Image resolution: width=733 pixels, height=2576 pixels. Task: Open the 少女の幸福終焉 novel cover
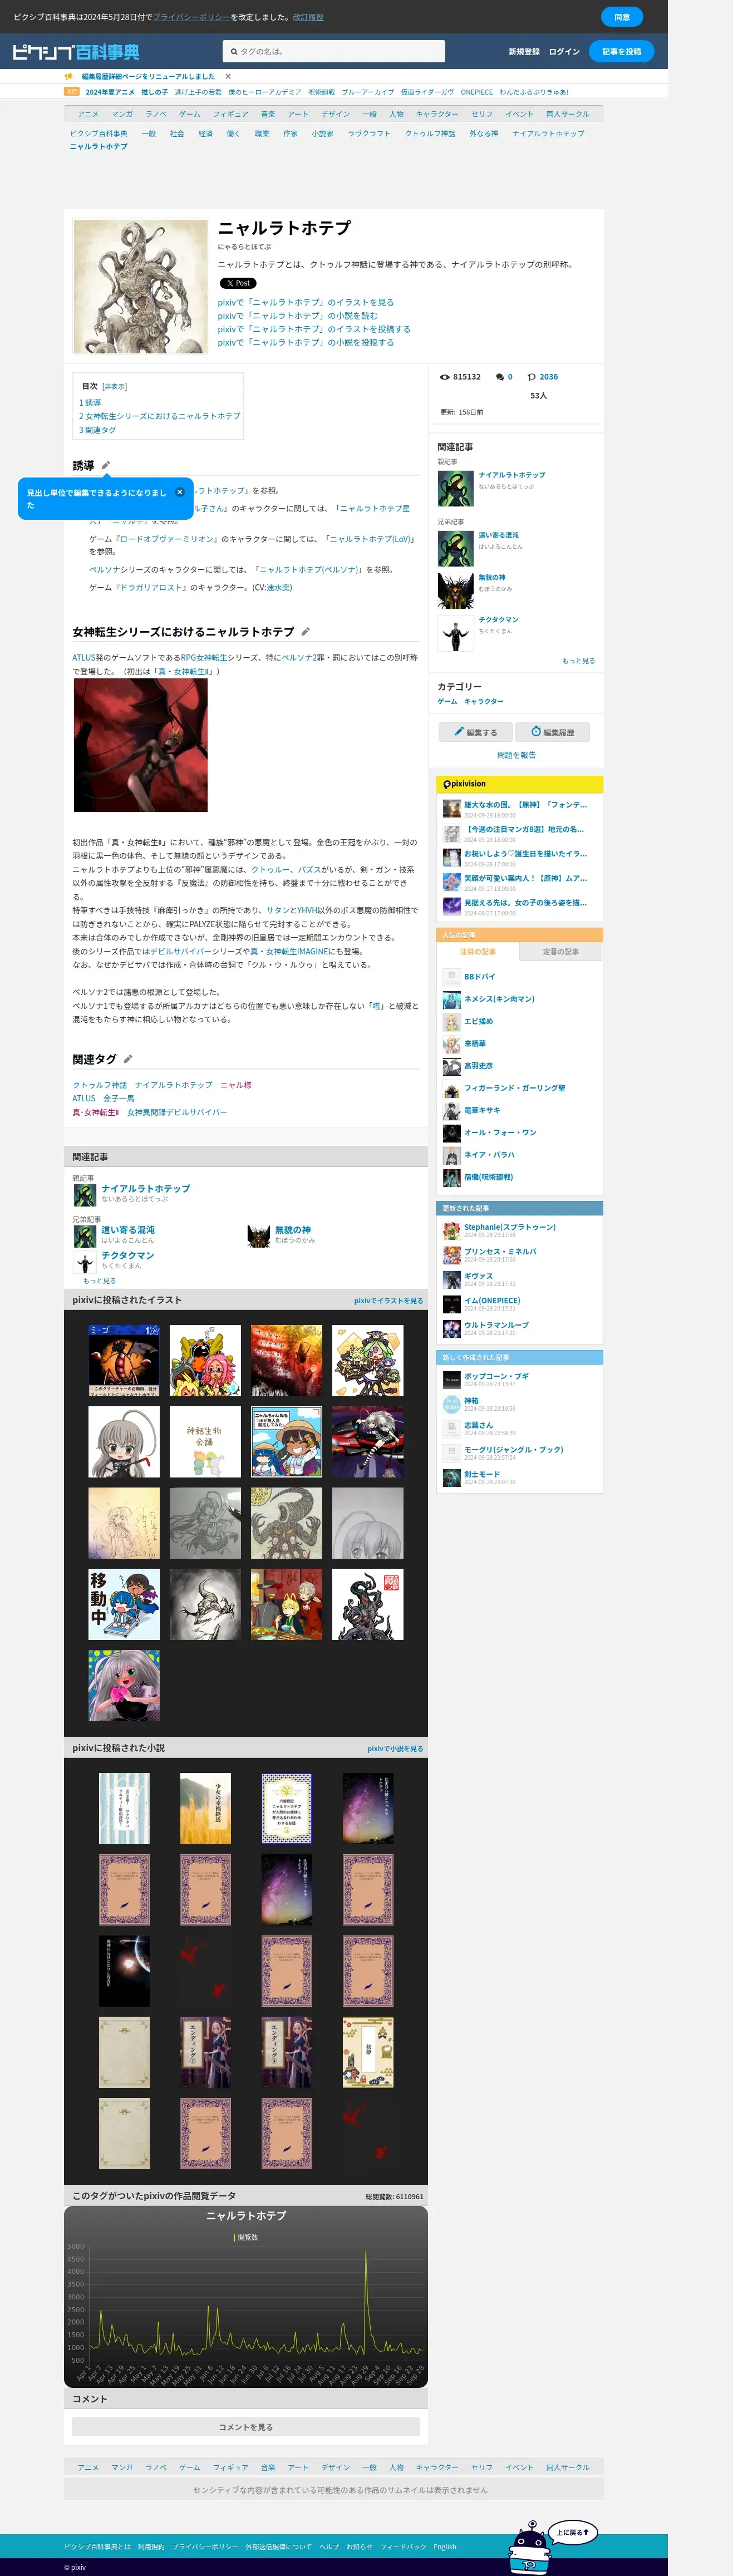click(x=205, y=1808)
